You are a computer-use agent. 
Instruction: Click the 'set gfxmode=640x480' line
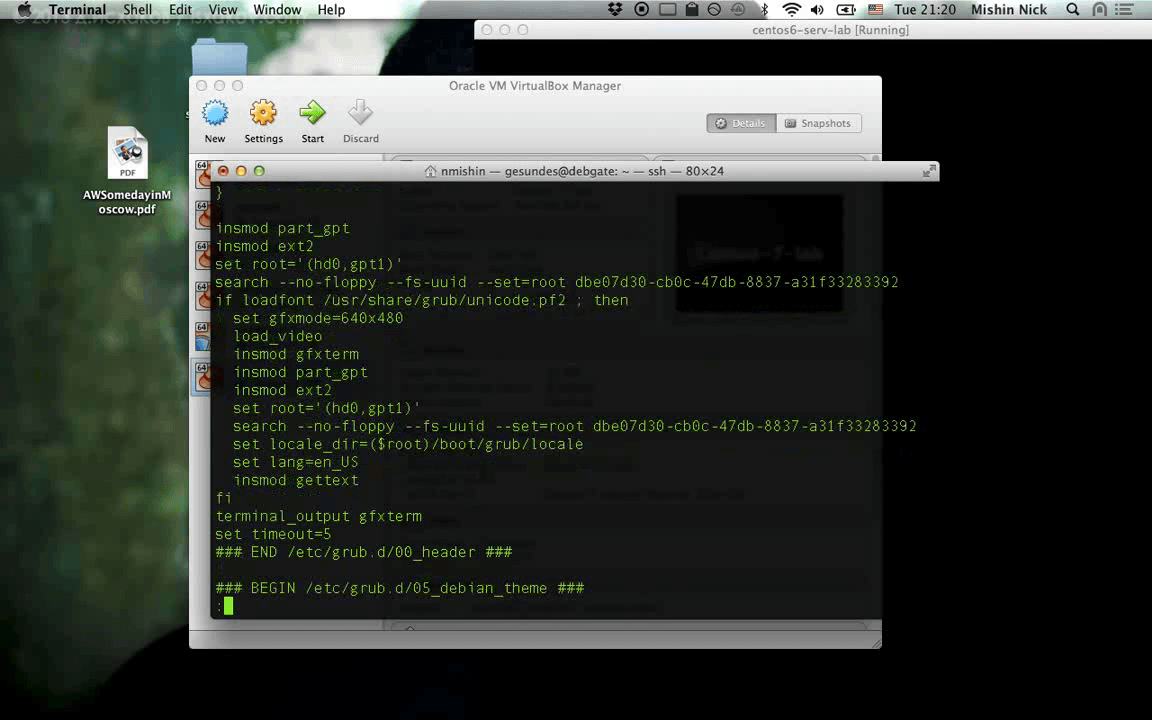pos(318,318)
